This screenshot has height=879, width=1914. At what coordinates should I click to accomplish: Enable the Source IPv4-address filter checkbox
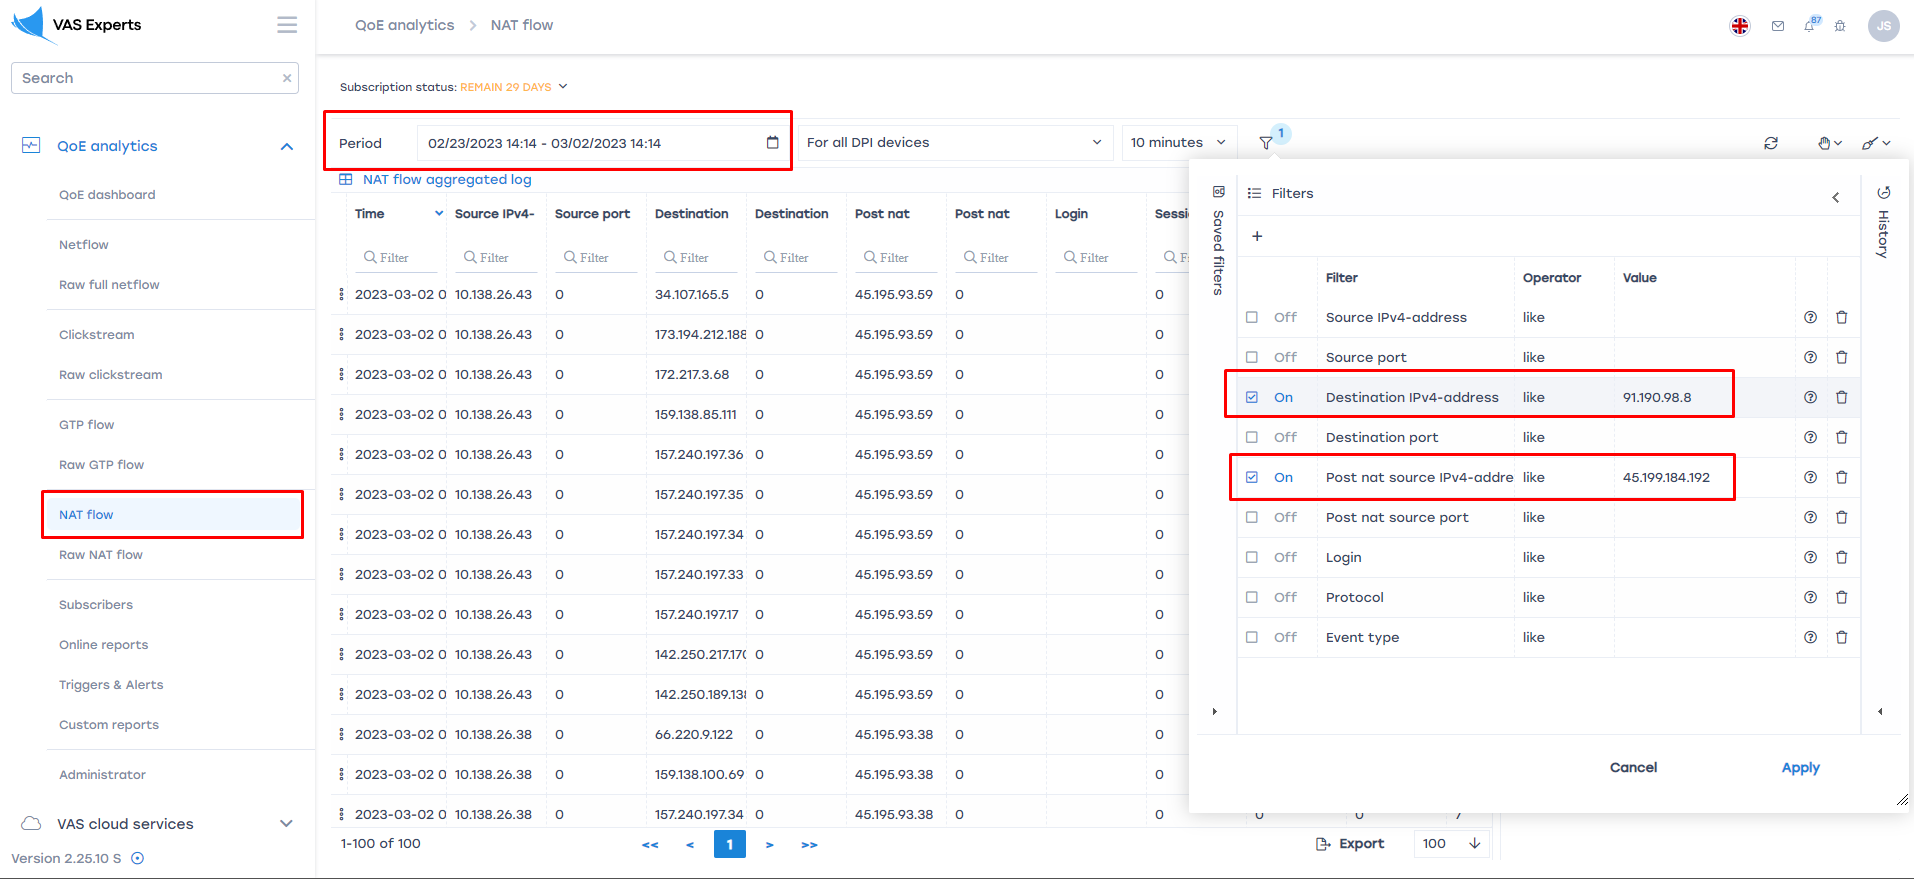click(1252, 317)
